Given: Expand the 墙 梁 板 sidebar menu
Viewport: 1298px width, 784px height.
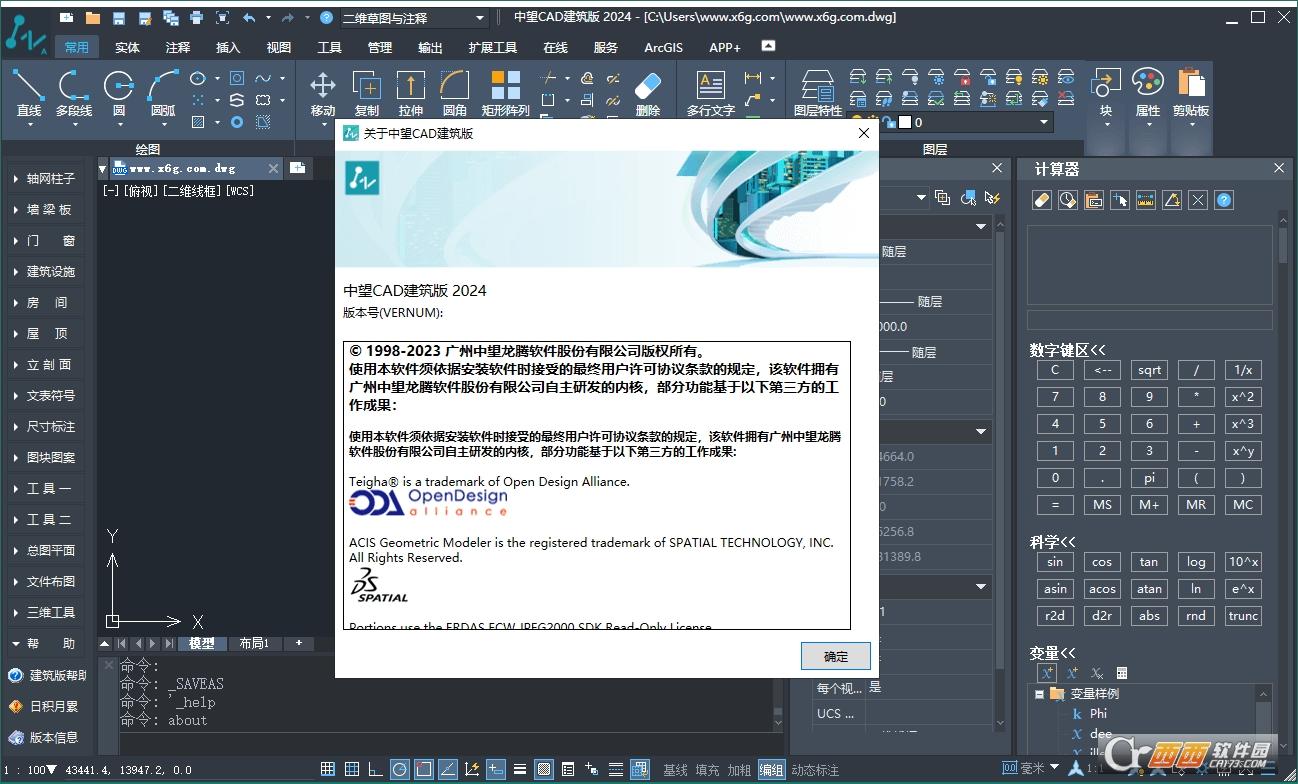Looking at the screenshot, I should (45, 209).
